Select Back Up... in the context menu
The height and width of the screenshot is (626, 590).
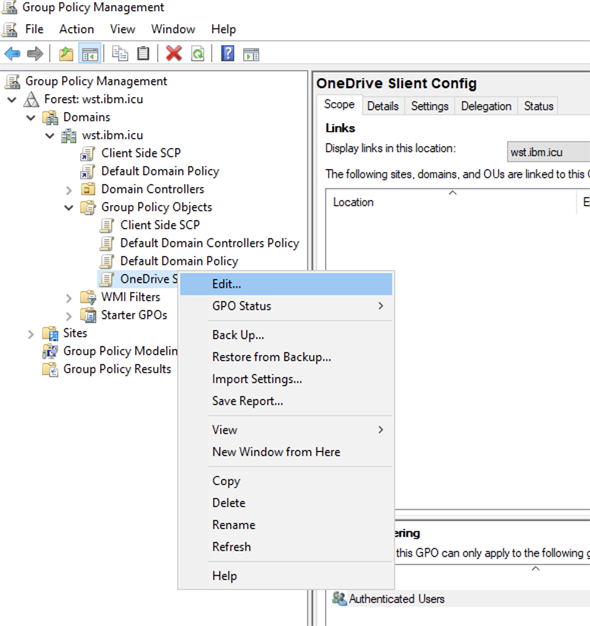[286, 335]
